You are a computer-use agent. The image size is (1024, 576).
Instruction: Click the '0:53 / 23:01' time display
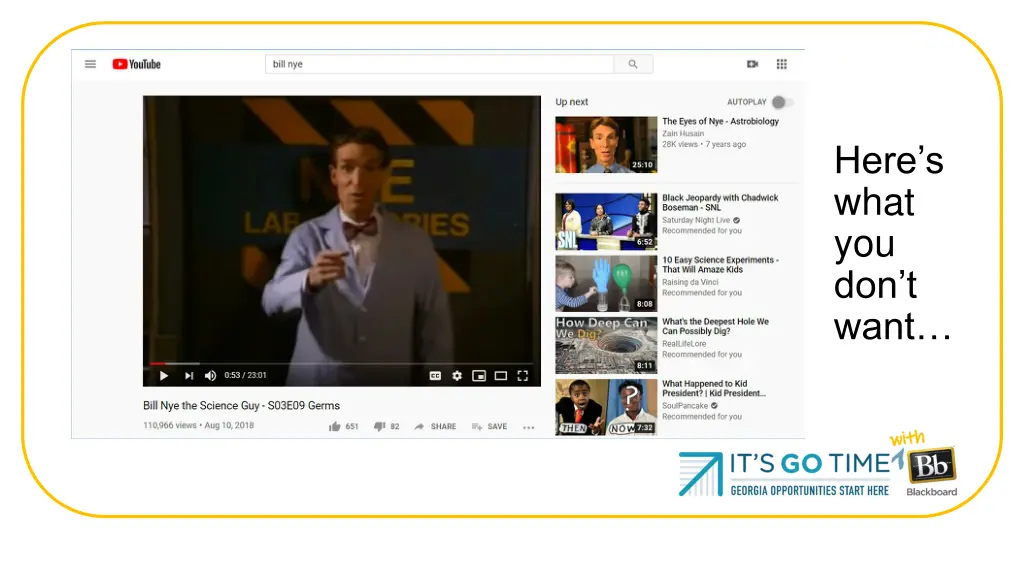pyautogui.click(x=246, y=376)
